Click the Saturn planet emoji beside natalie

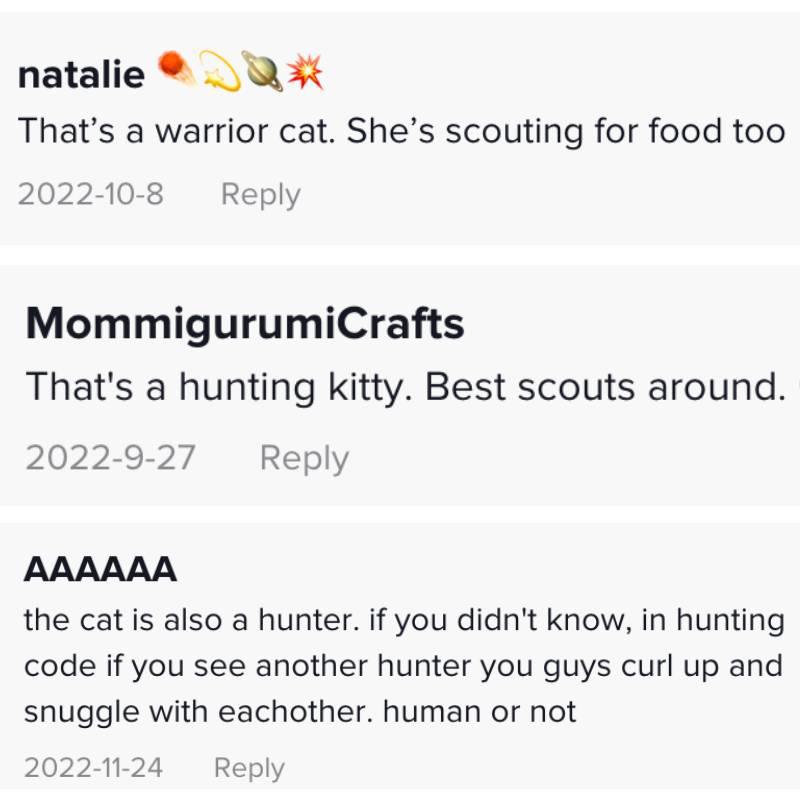pos(262,71)
